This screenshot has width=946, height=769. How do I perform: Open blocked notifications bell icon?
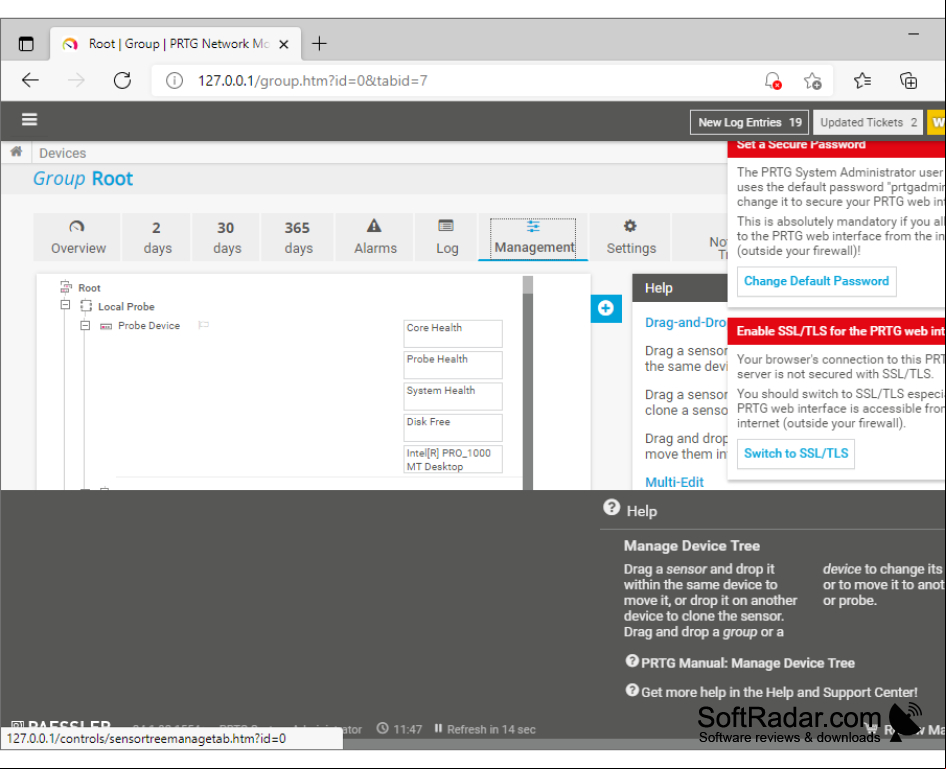point(772,81)
